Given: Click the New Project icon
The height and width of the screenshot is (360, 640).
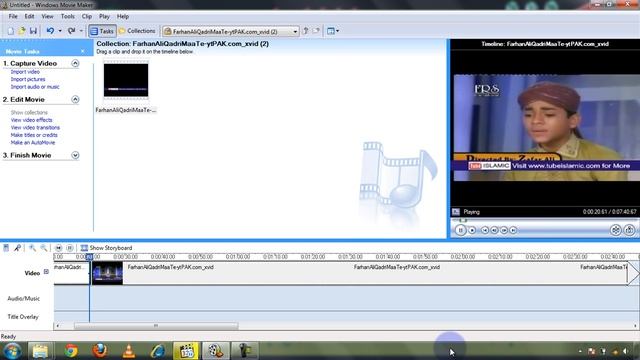Looking at the screenshot, I should click(x=11, y=31).
